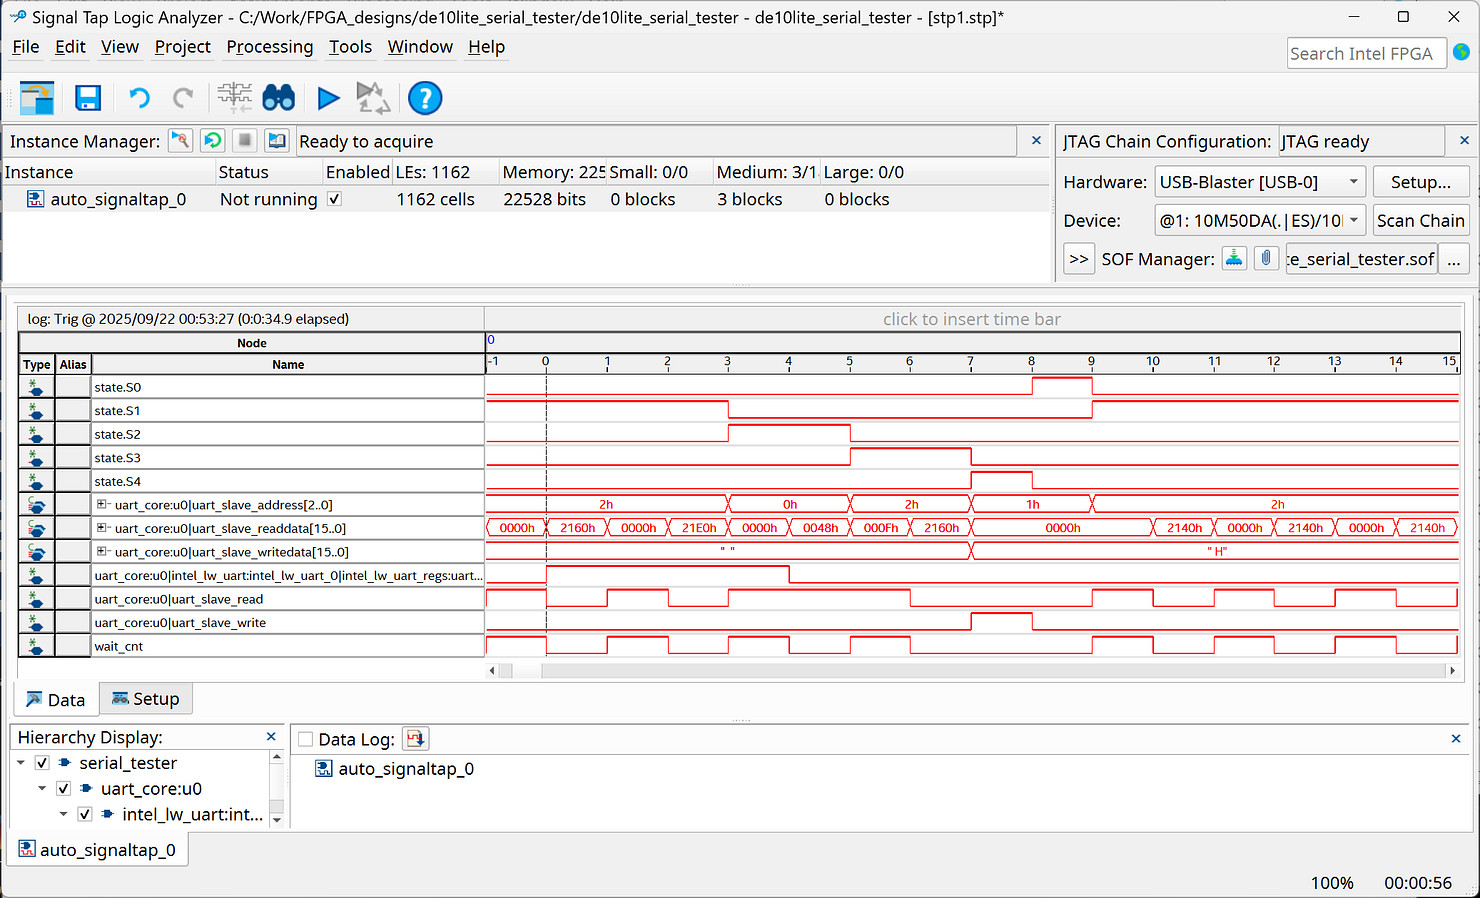
Task: Click the Save file toolbar icon
Action: pos(88,98)
